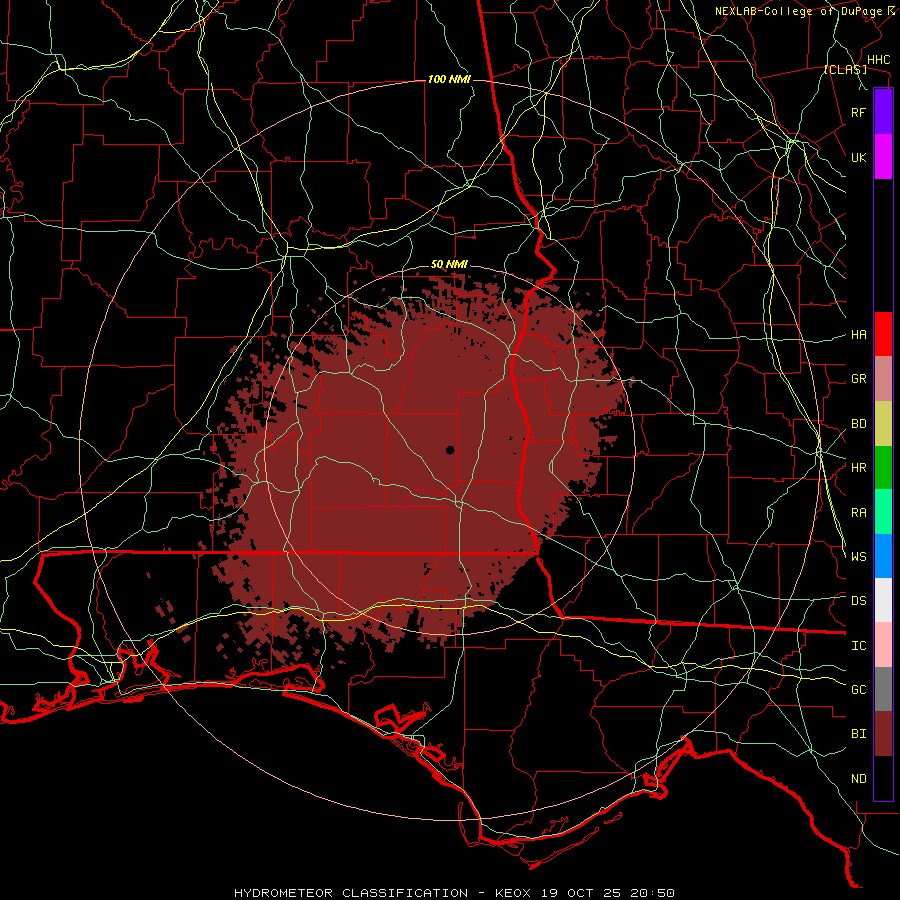
Task: Click the light pink IC legend swatch
Action: coord(883,645)
